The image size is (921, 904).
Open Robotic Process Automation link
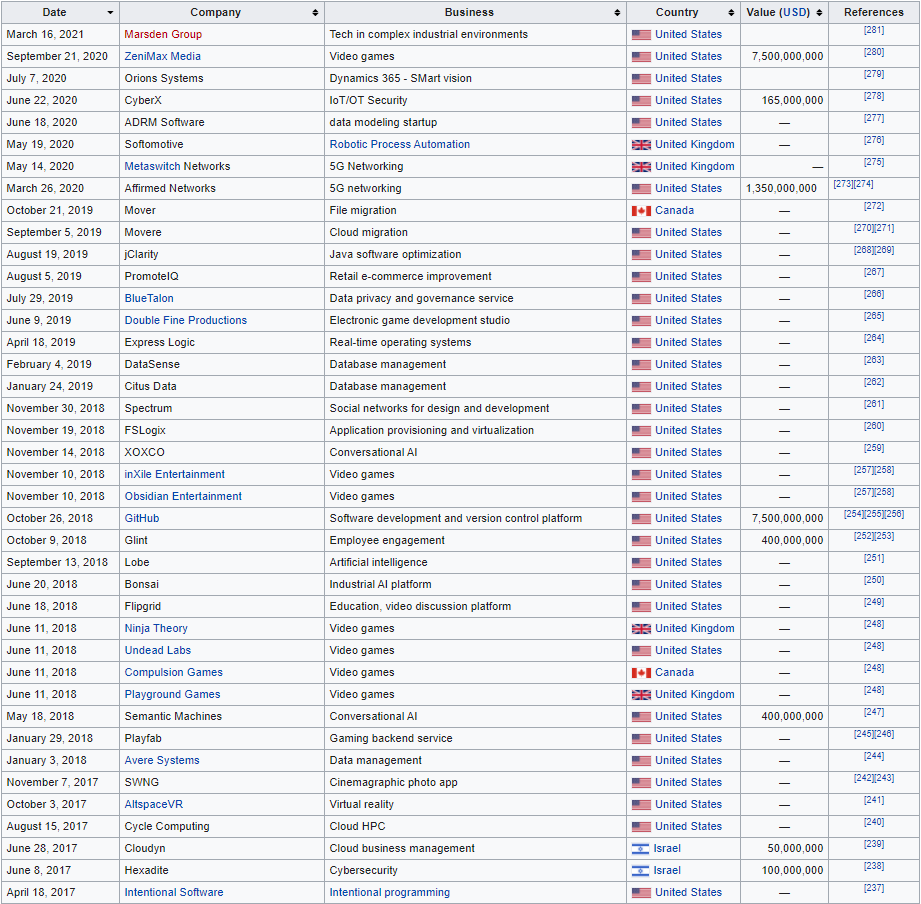[x=399, y=144]
